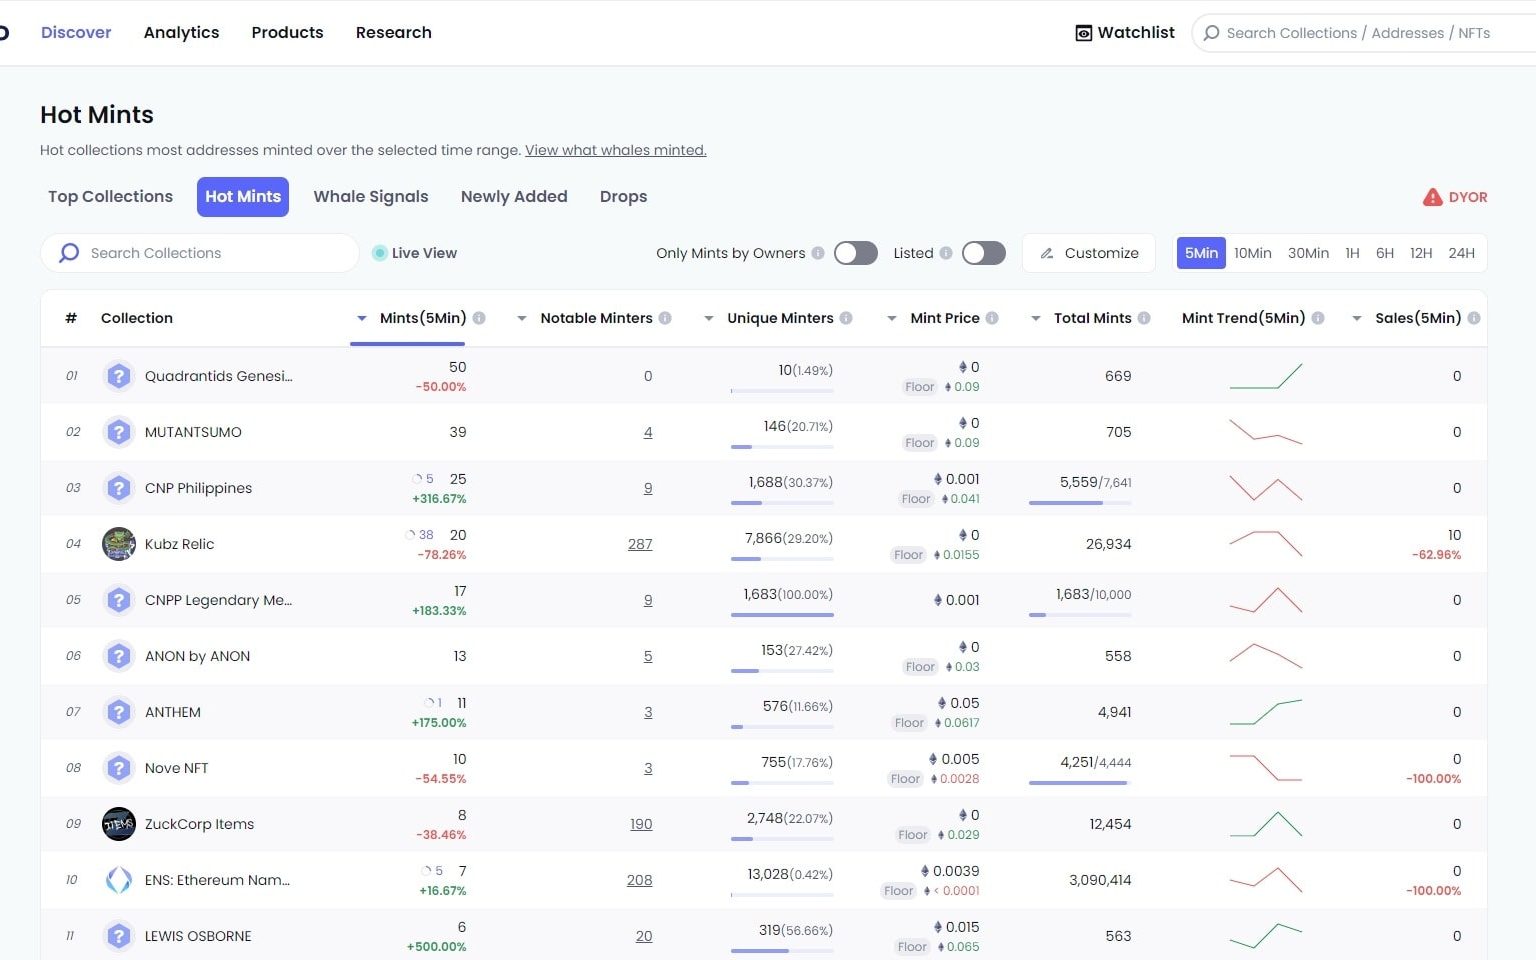
Task: Click Nove NFT placeholder icon
Action: (x=119, y=768)
